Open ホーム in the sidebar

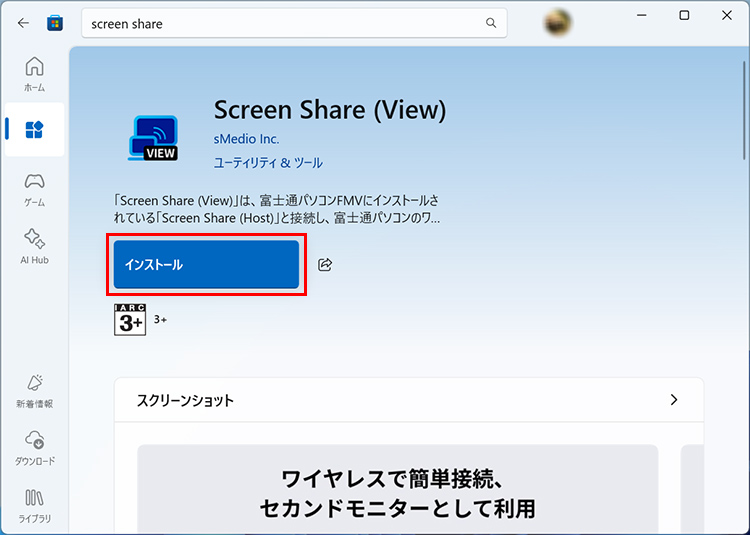[x=34, y=74]
